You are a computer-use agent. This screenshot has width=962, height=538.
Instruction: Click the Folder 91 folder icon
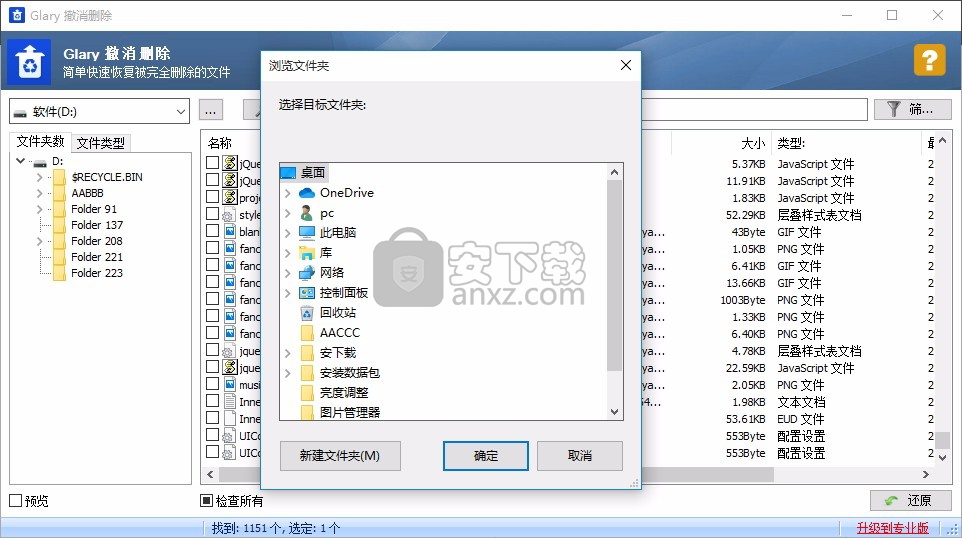[x=60, y=209]
